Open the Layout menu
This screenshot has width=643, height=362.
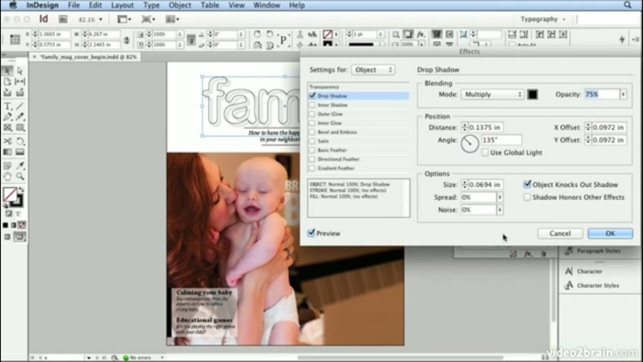[122, 5]
